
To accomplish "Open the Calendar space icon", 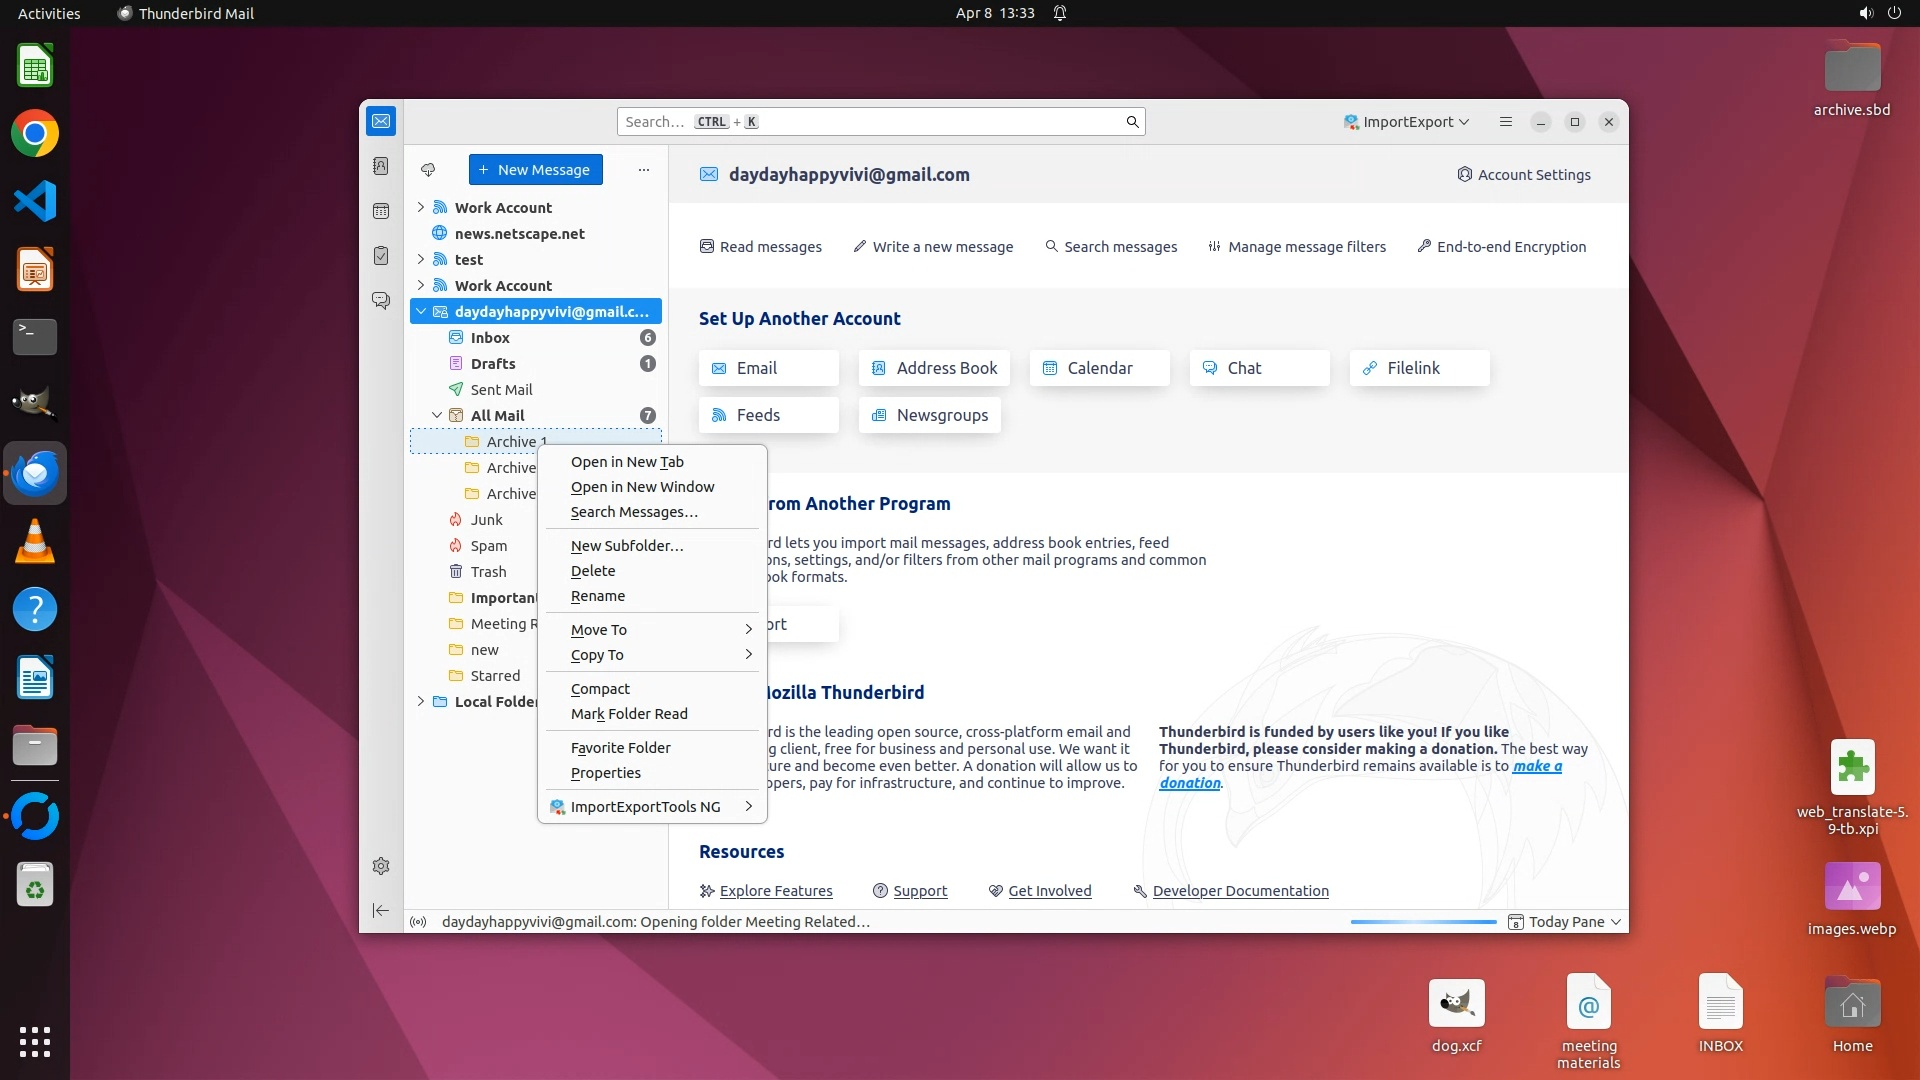I will coord(381,211).
